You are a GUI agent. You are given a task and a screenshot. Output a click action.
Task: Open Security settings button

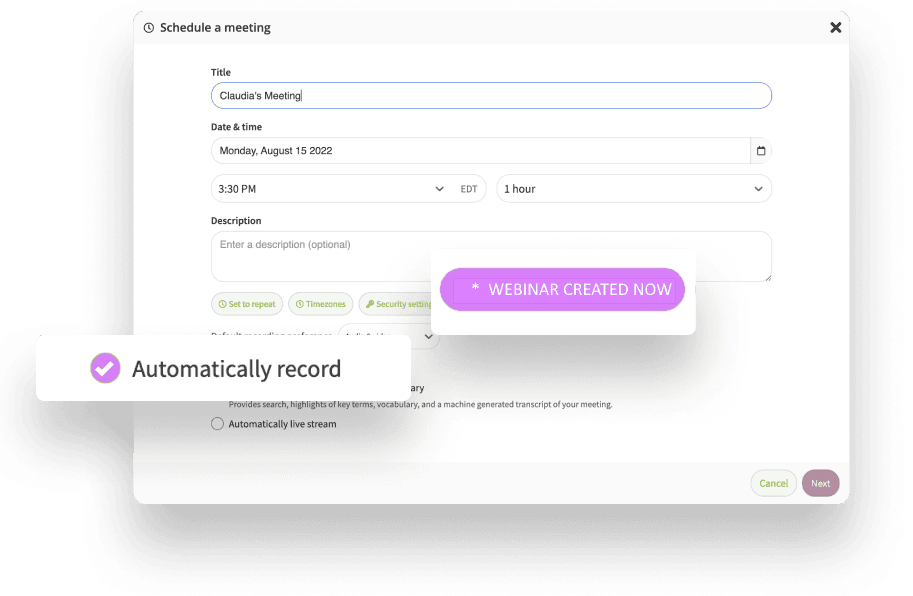point(396,304)
